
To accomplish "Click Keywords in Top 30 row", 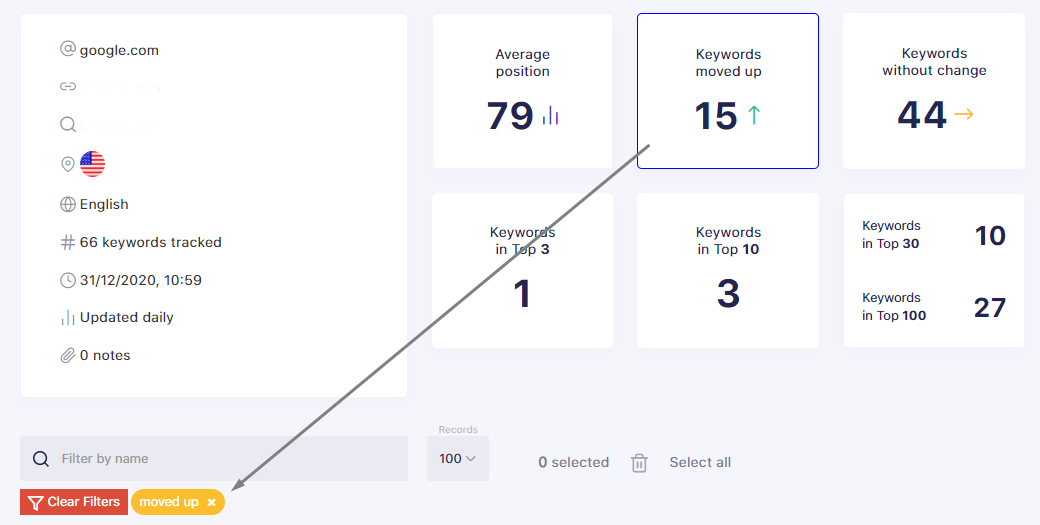I will pyautogui.click(x=933, y=235).
